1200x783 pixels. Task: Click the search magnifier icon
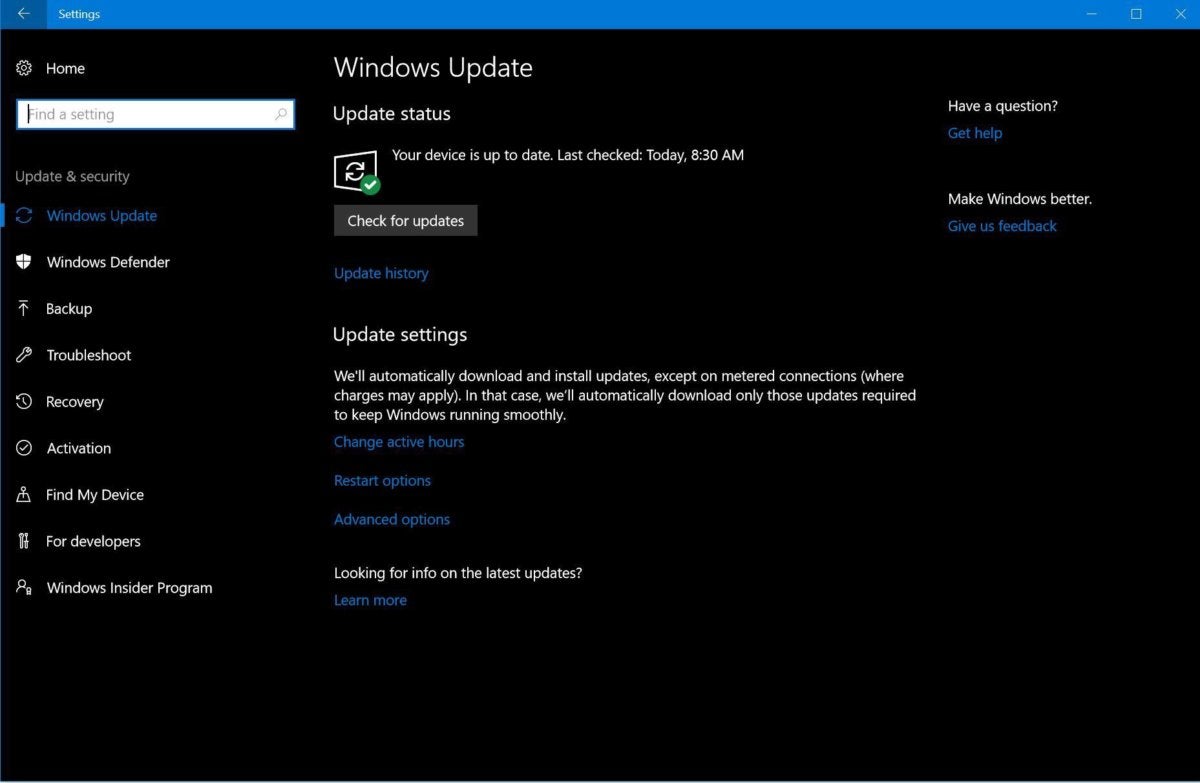(281, 115)
